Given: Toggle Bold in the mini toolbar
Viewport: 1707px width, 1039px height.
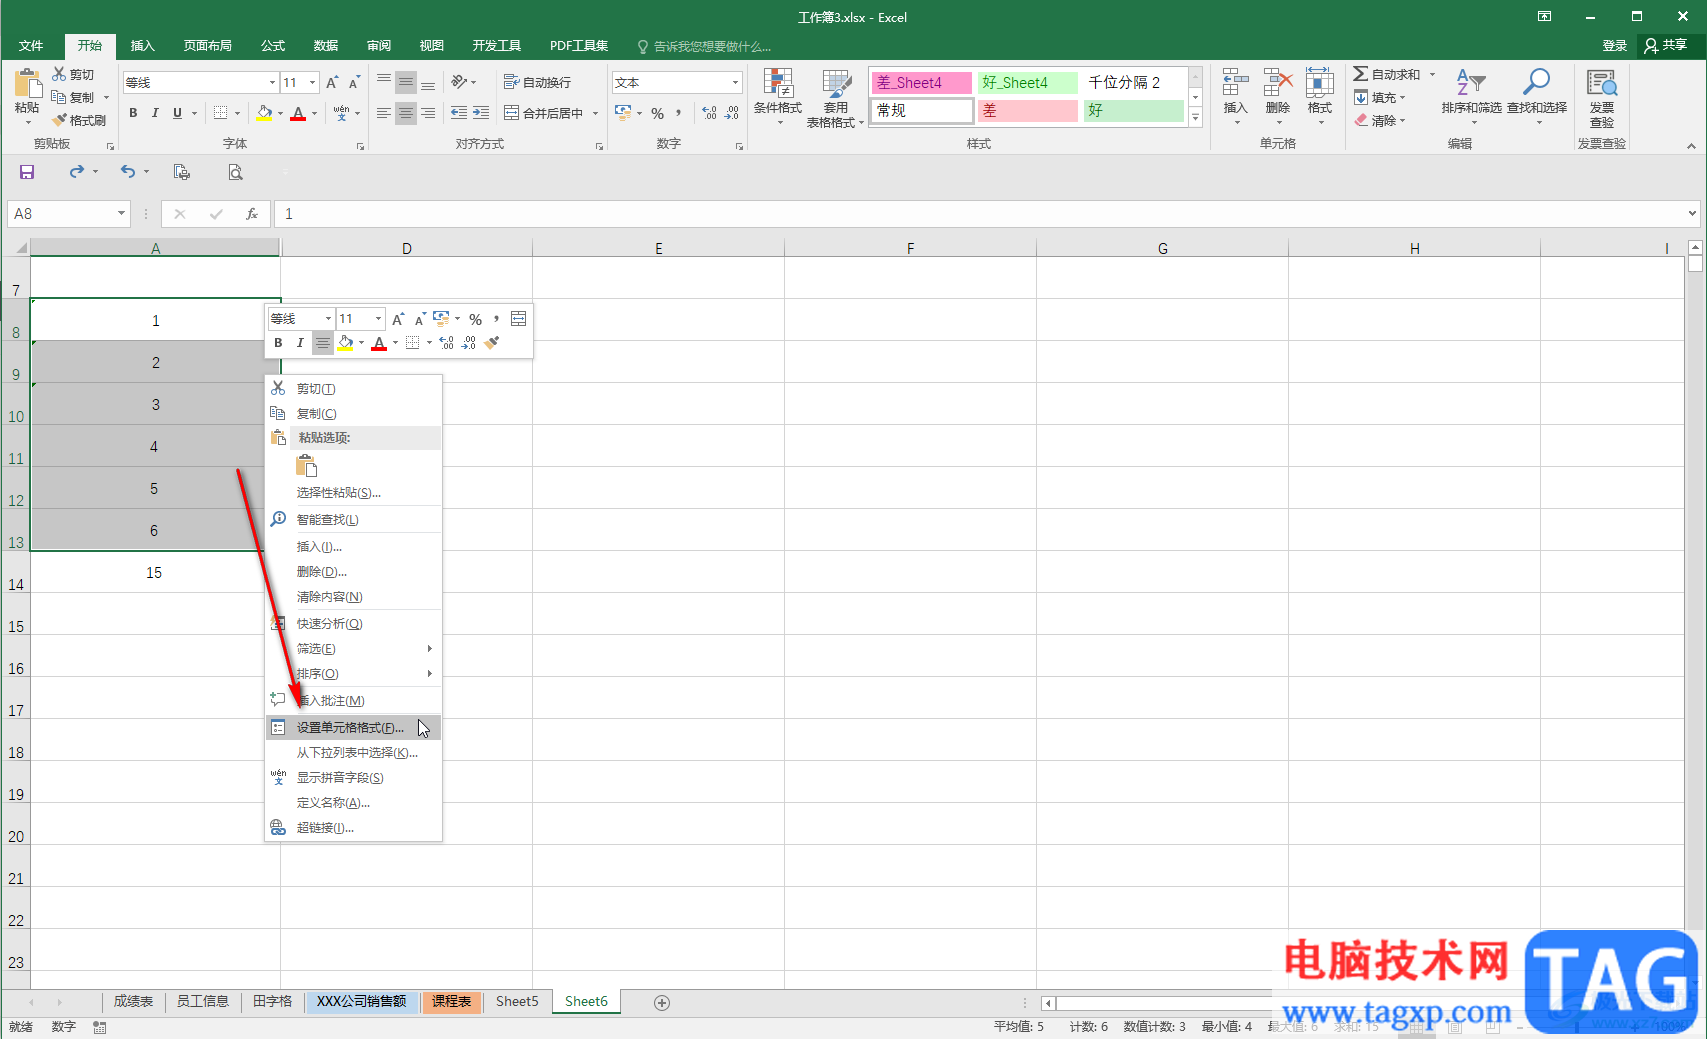Looking at the screenshot, I should click(278, 343).
